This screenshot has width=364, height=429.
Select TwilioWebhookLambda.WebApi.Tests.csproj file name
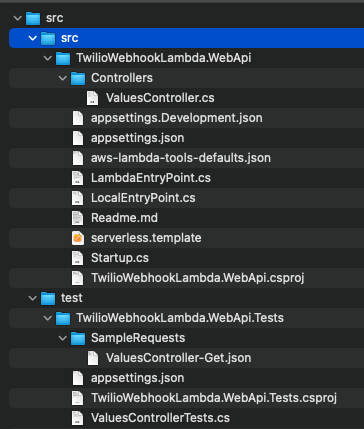[214, 398]
